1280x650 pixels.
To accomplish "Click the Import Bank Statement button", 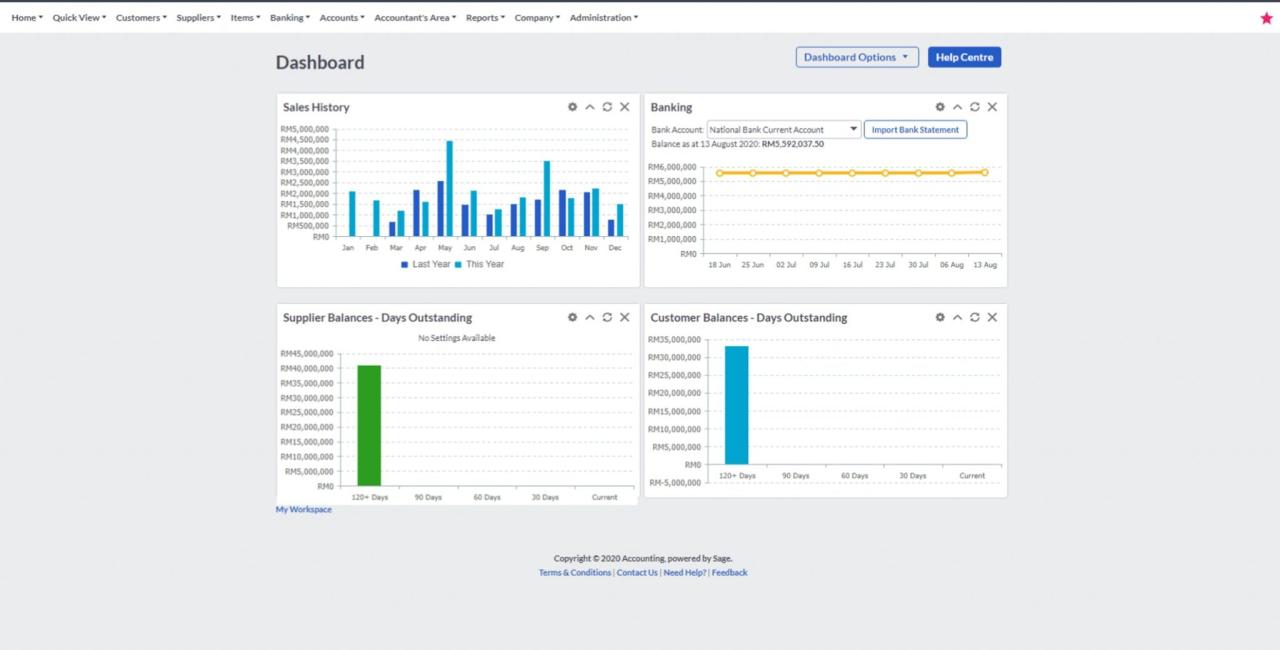I will pos(915,129).
